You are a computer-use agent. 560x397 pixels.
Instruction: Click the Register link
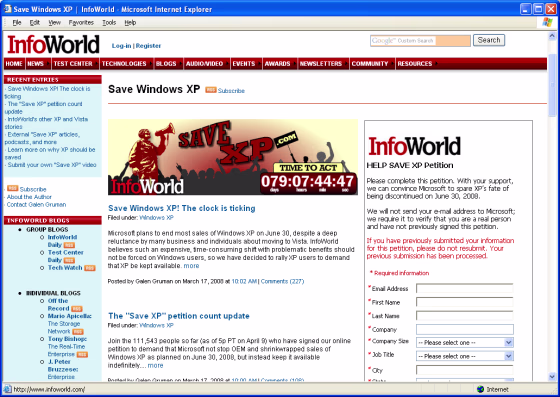[148, 46]
